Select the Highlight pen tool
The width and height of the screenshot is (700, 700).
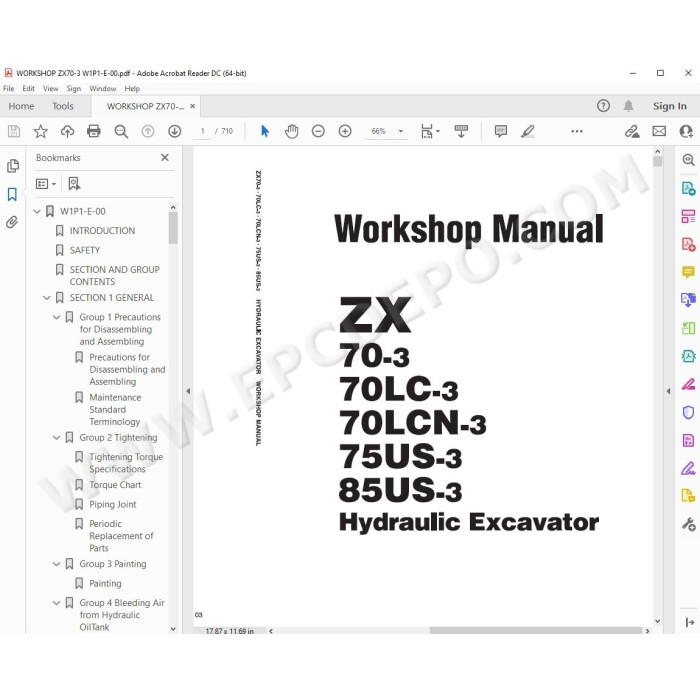pos(528,131)
